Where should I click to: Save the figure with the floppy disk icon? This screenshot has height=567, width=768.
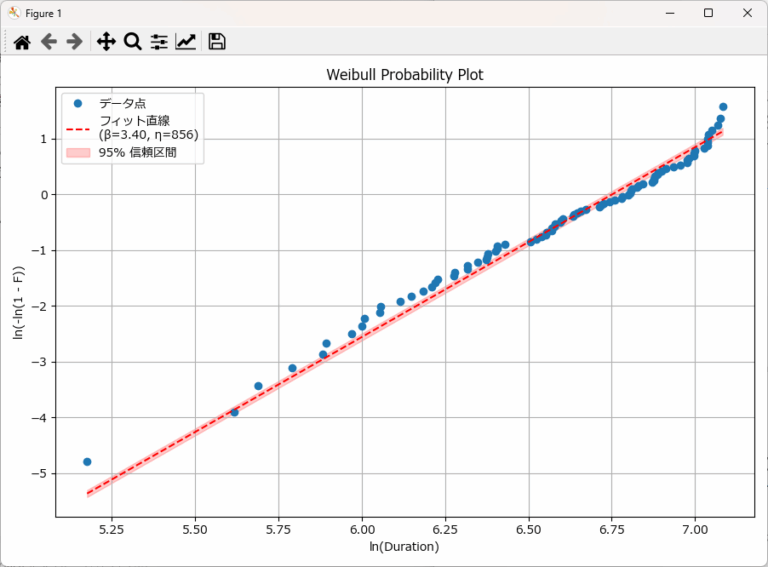pos(217,41)
